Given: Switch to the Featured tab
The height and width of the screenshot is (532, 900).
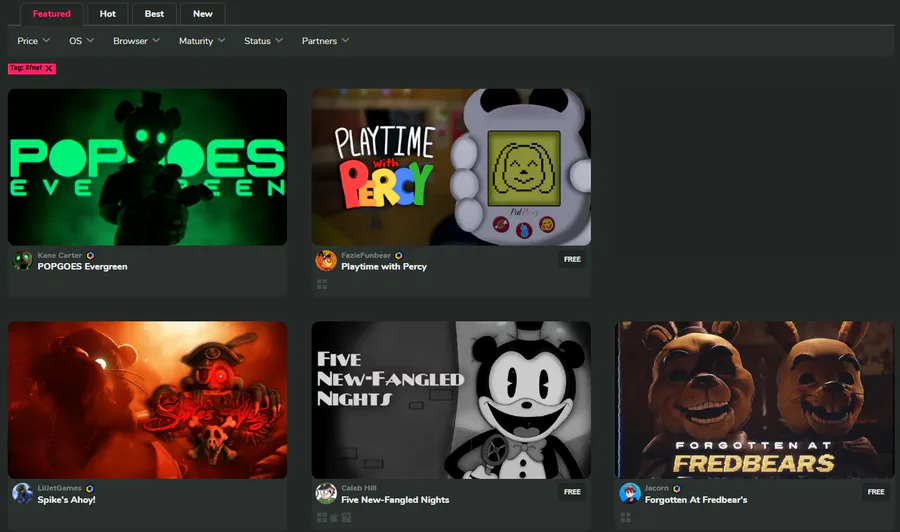Looking at the screenshot, I should 52,14.
